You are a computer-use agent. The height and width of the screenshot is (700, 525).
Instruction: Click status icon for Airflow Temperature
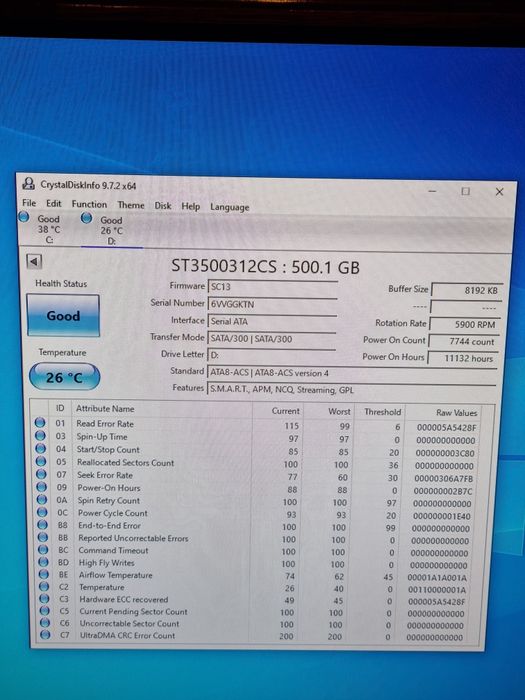pos(44,574)
